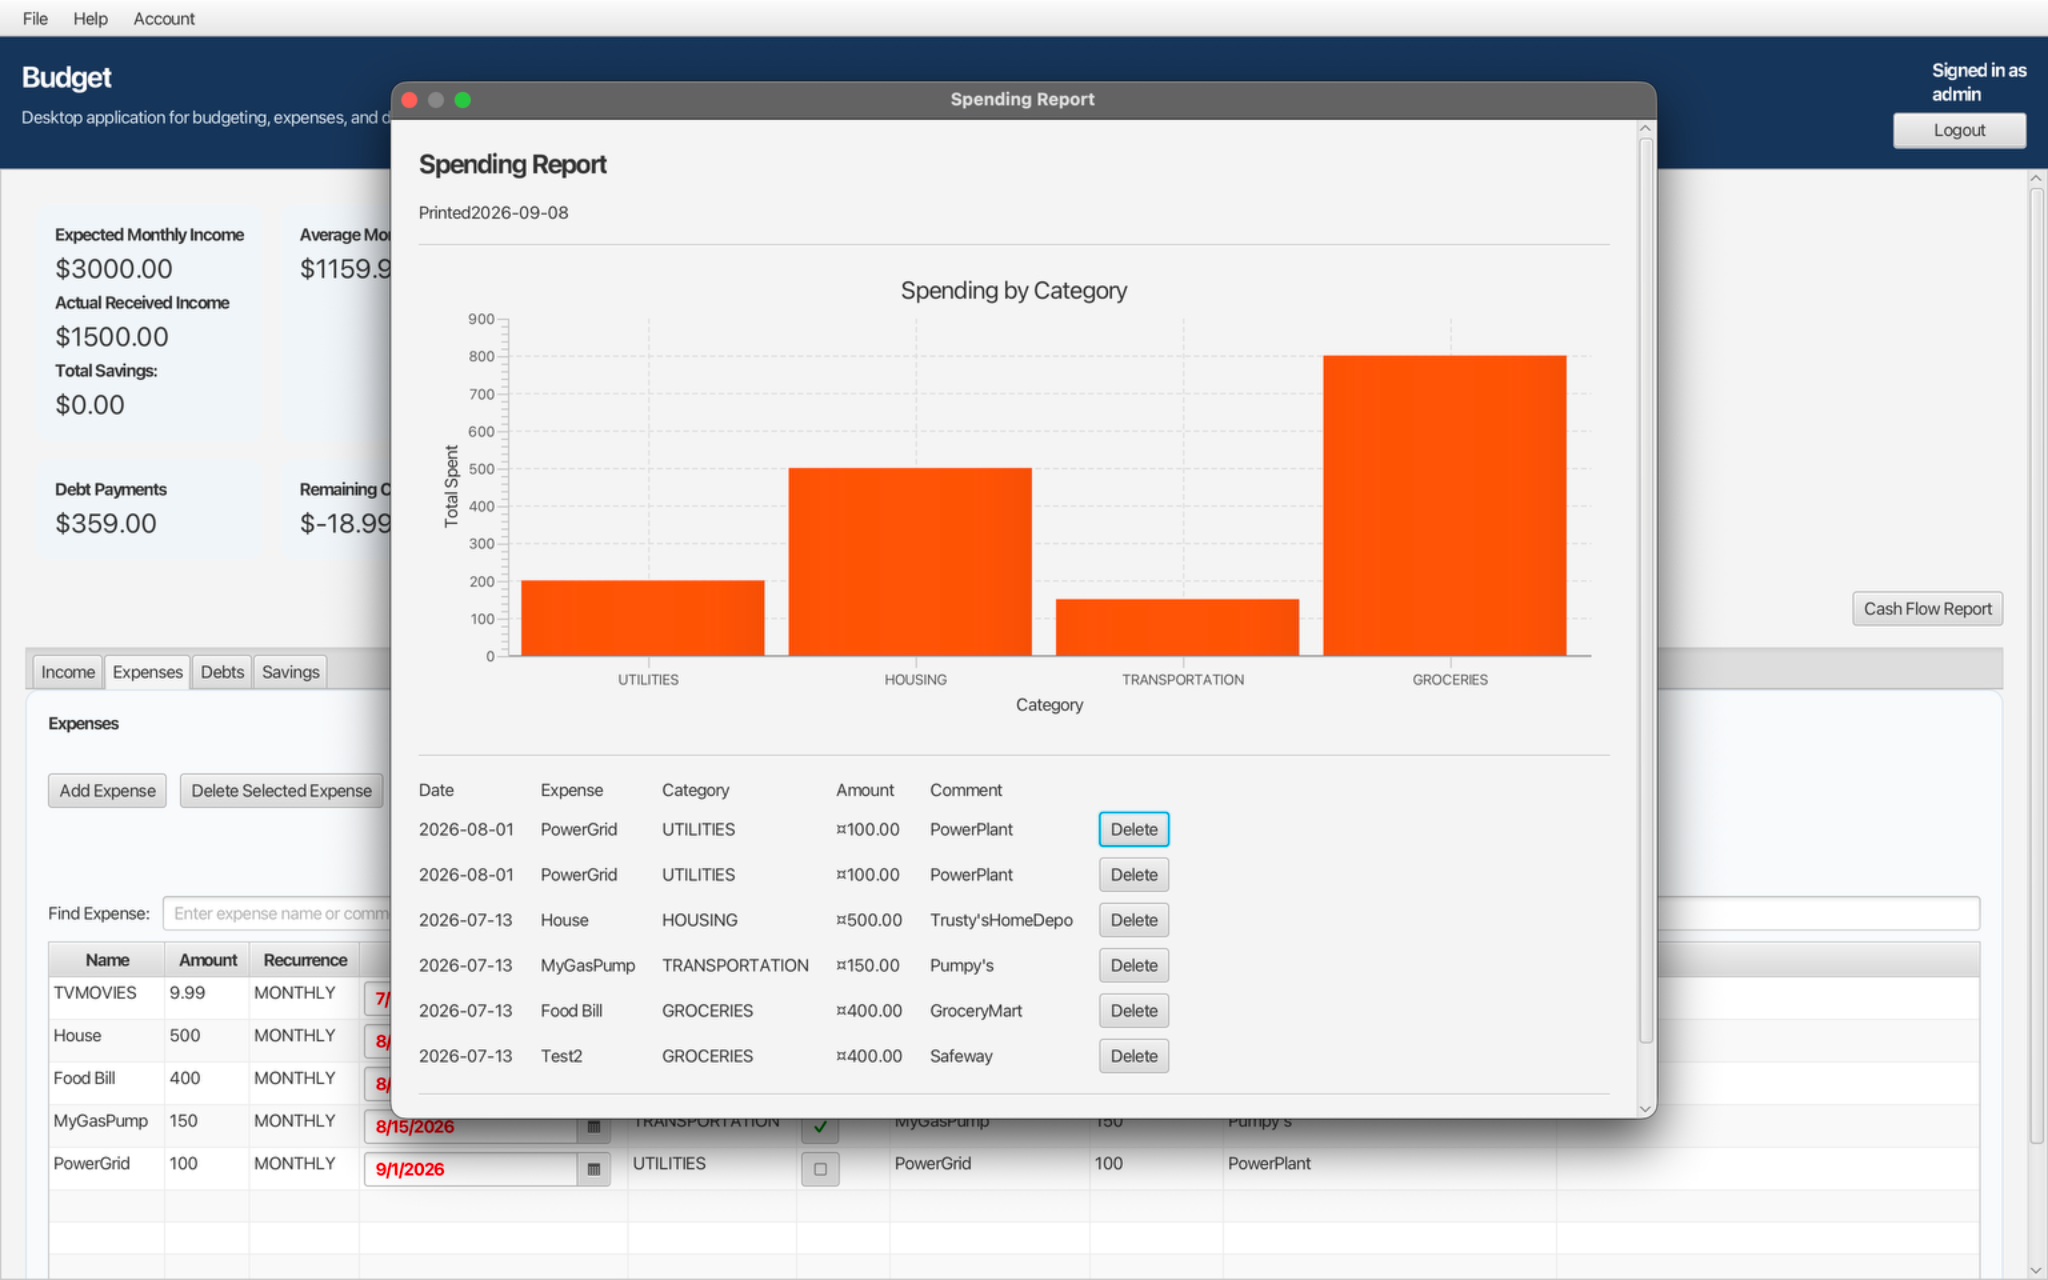The image size is (2048, 1280).
Task: Close the Spending Report window
Action: pyautogui.click(x=409, y=100)
